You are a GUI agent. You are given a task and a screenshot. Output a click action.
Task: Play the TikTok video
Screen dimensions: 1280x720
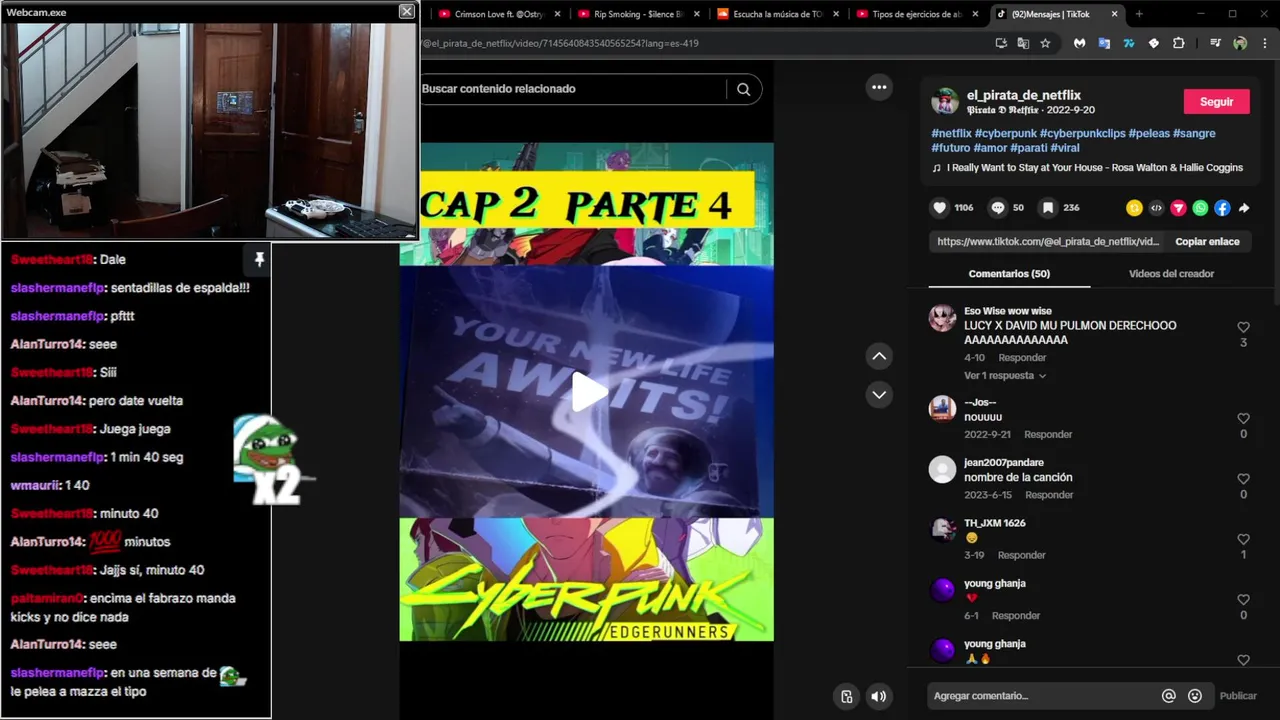point(588,391)
